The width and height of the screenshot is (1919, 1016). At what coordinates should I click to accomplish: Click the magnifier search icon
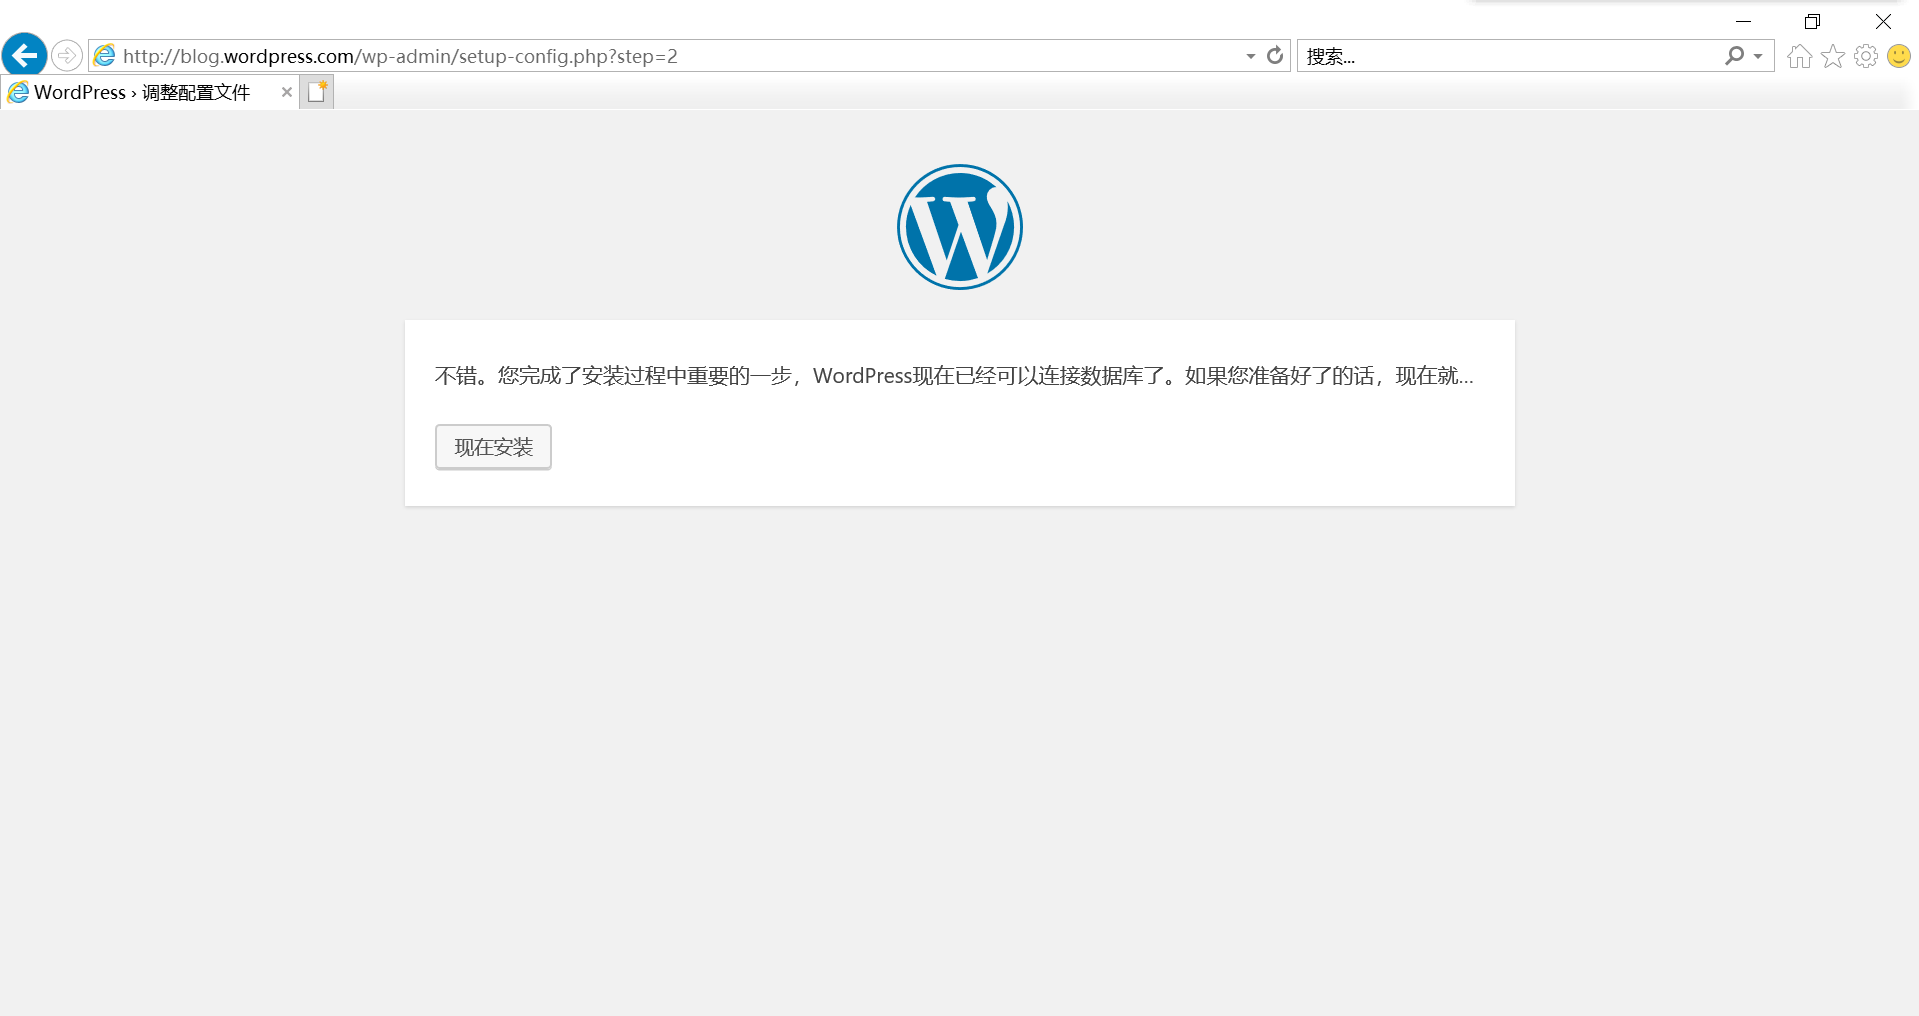(x=1735, y=56)
